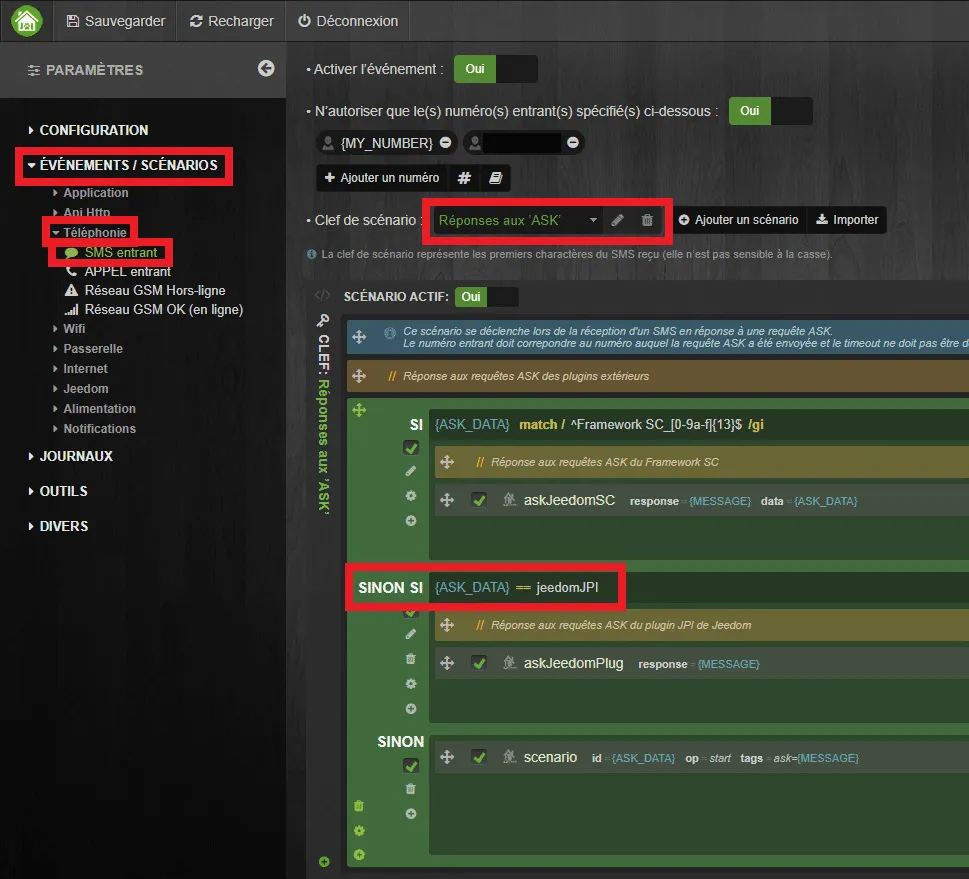
Task: Edit the SINON SI condition with pencil icon
Action: point(410,634)
